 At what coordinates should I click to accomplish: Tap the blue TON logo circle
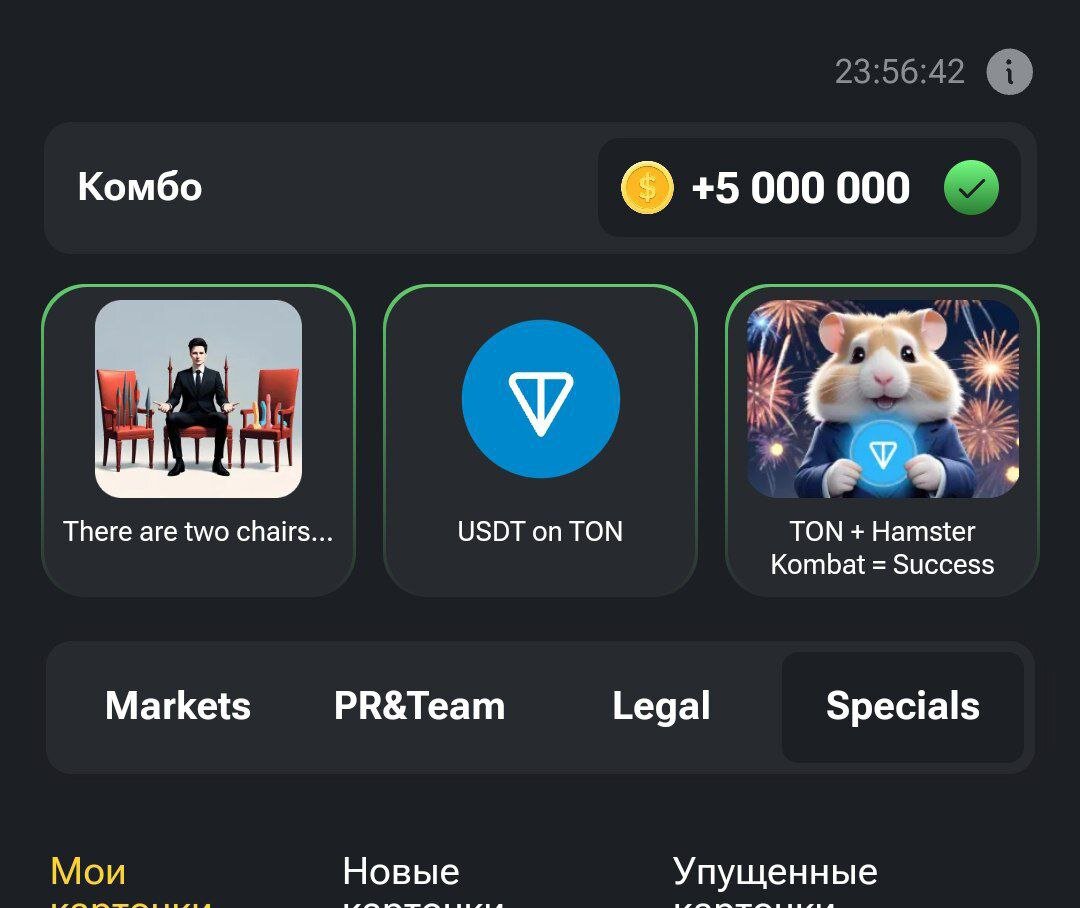point(541,399)
